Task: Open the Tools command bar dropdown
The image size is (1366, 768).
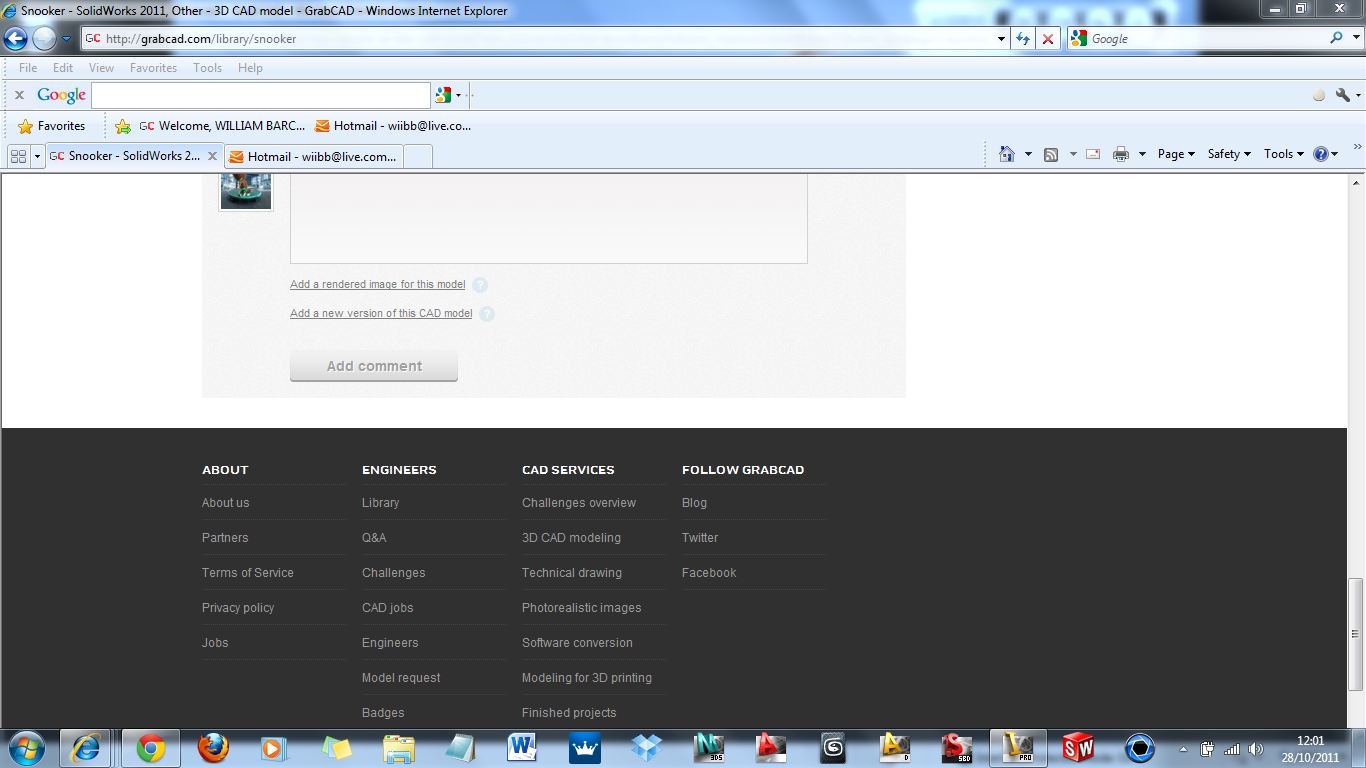Action: point(1284,154)
